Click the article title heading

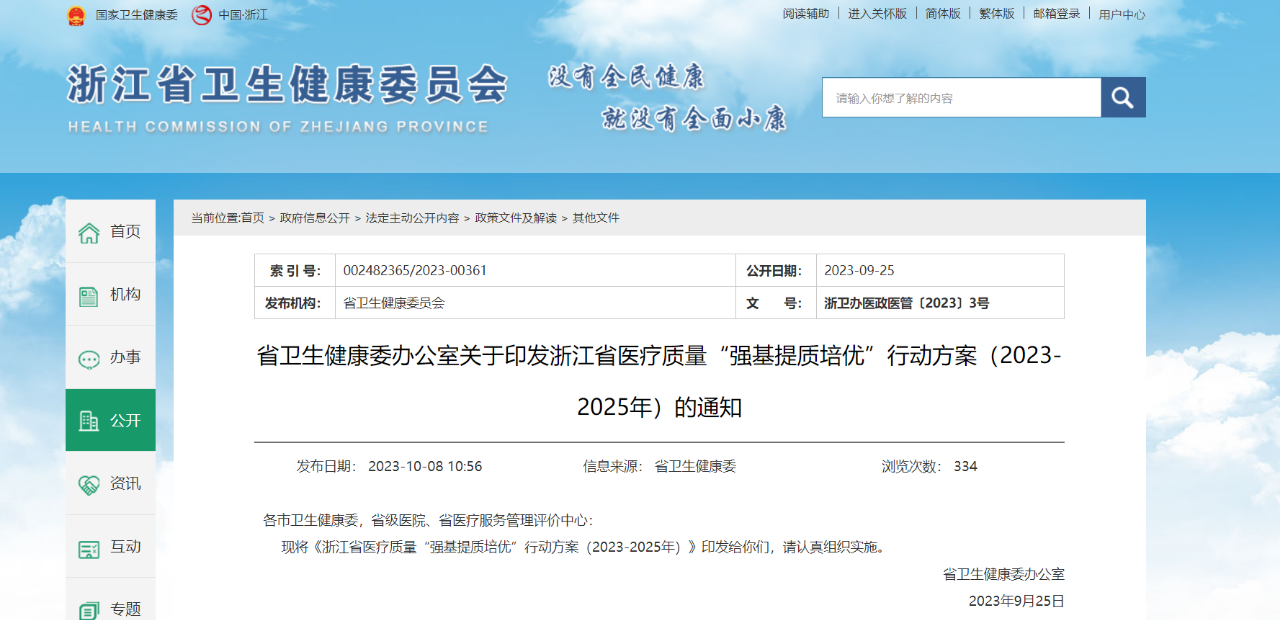coord(659,381)
